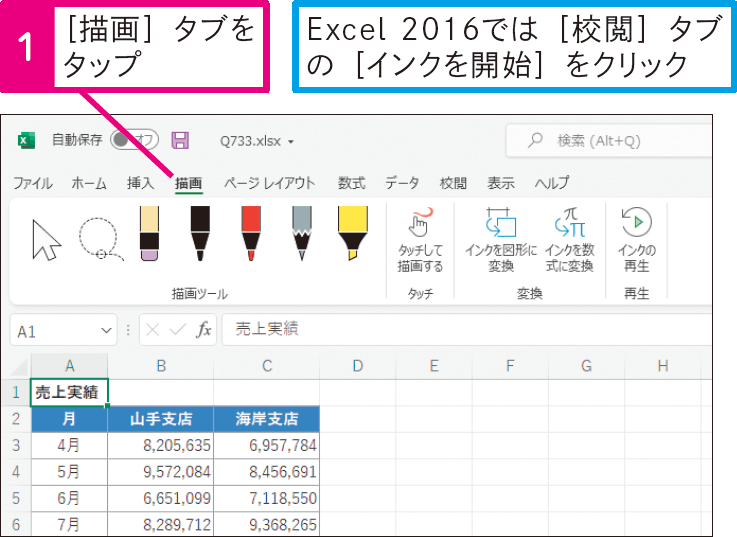
Task: Click the cell with 4月
Action: [x=70, y=445]
